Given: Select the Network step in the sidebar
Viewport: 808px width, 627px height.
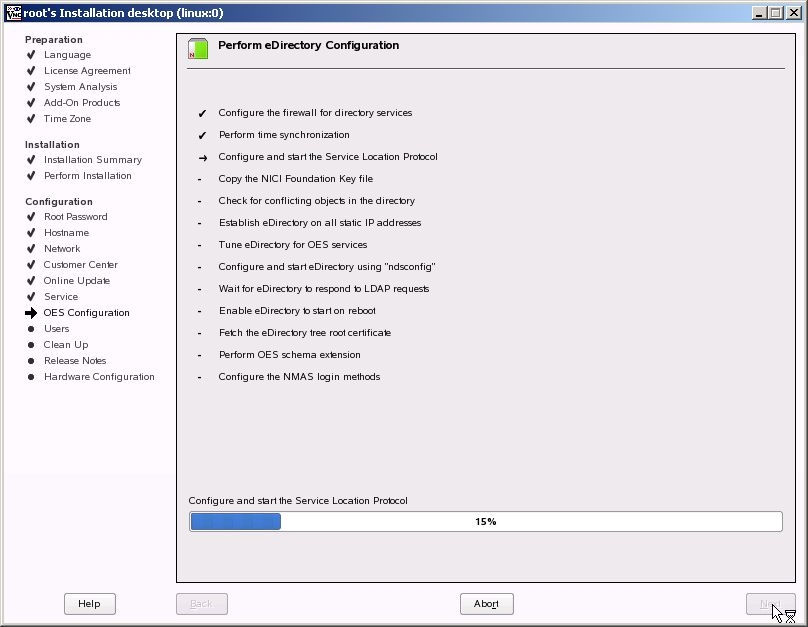Looking at the screenshot, I should point(62,248).
